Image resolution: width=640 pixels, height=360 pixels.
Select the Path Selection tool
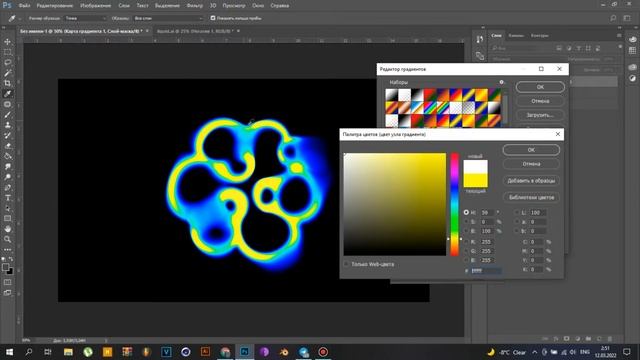pyautogui.click(x=7, y=209)
